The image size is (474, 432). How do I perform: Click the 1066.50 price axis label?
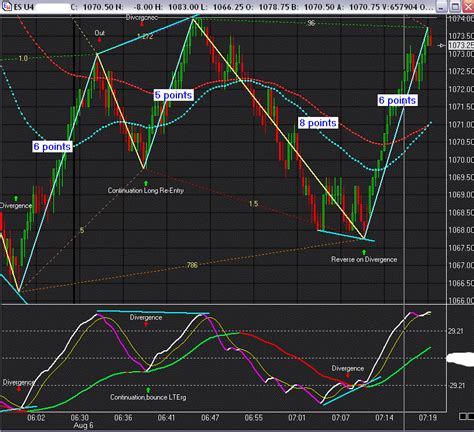(461, 283)
